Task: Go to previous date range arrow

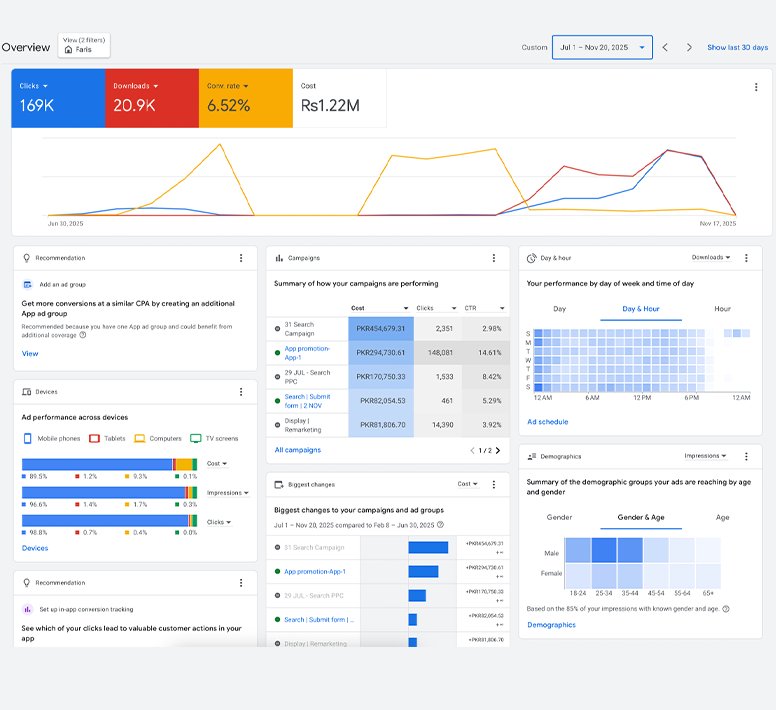Action: pyautogui.click(x=665, y=47)
